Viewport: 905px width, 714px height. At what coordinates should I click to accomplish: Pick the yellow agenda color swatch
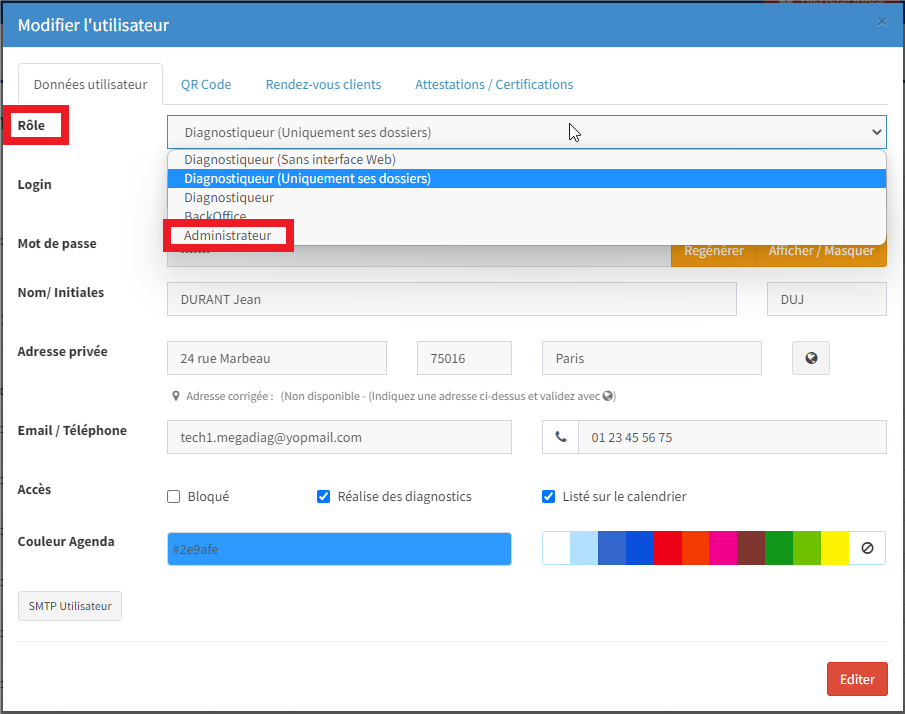point(835,548)
